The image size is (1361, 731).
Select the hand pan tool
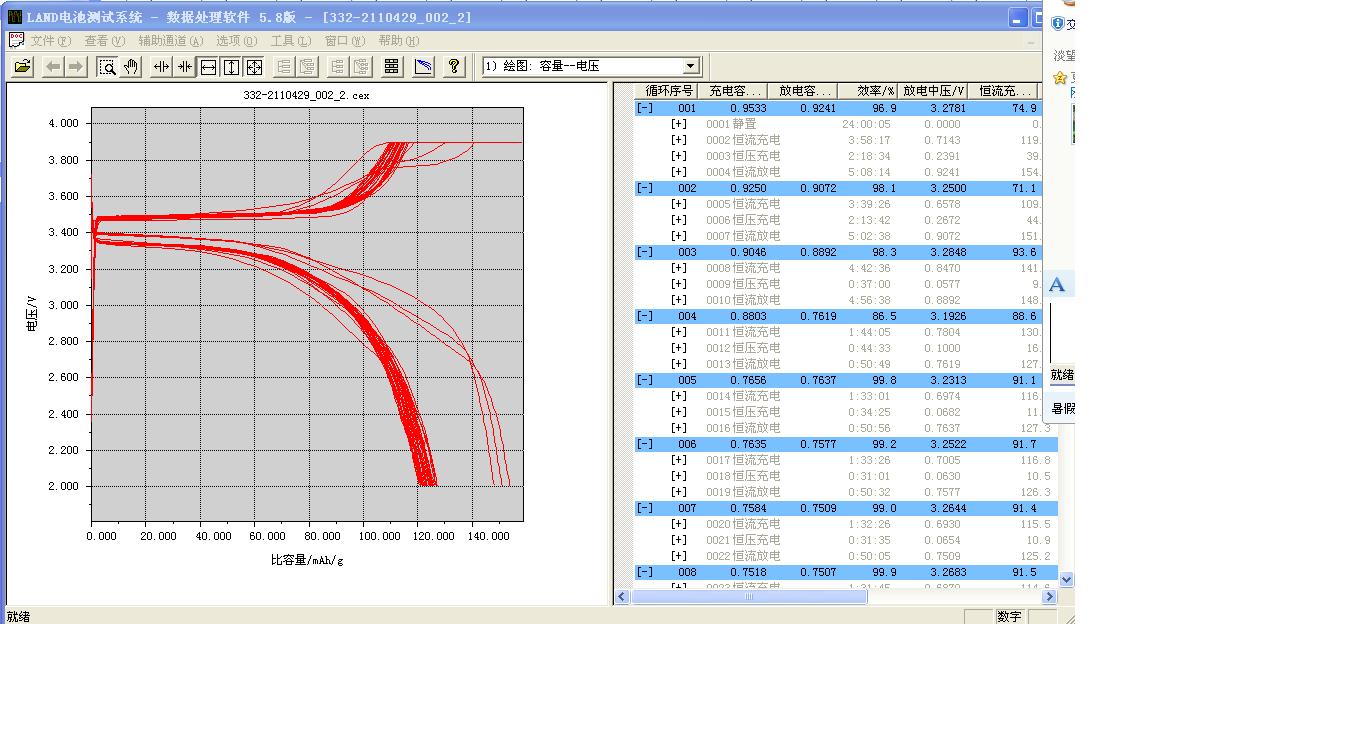tap(130, 66)
